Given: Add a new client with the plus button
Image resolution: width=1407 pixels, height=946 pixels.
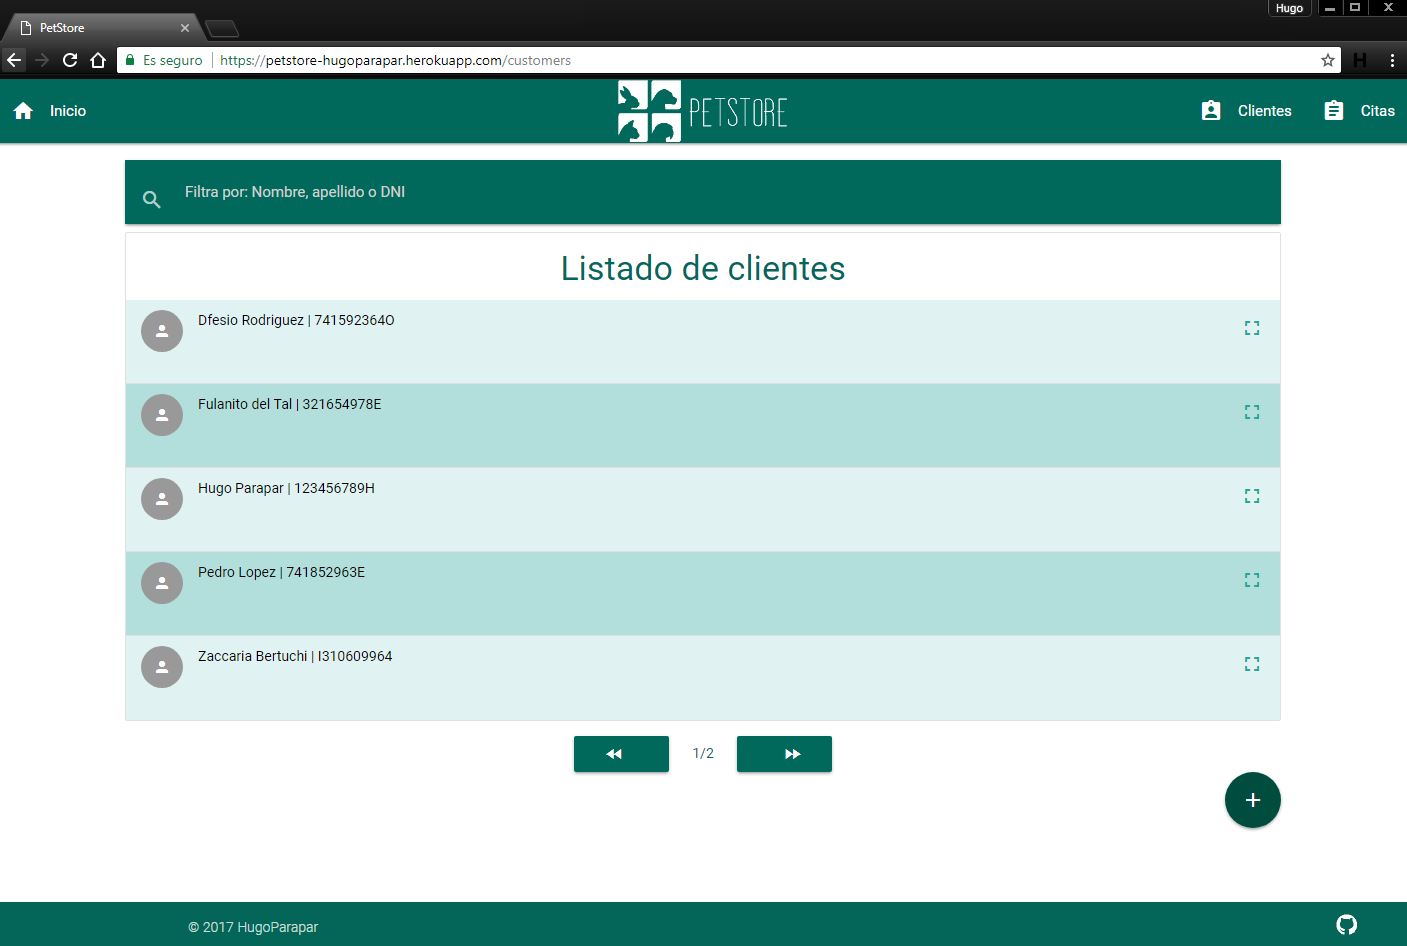Looking at the screenshot, I should 1252,800.
